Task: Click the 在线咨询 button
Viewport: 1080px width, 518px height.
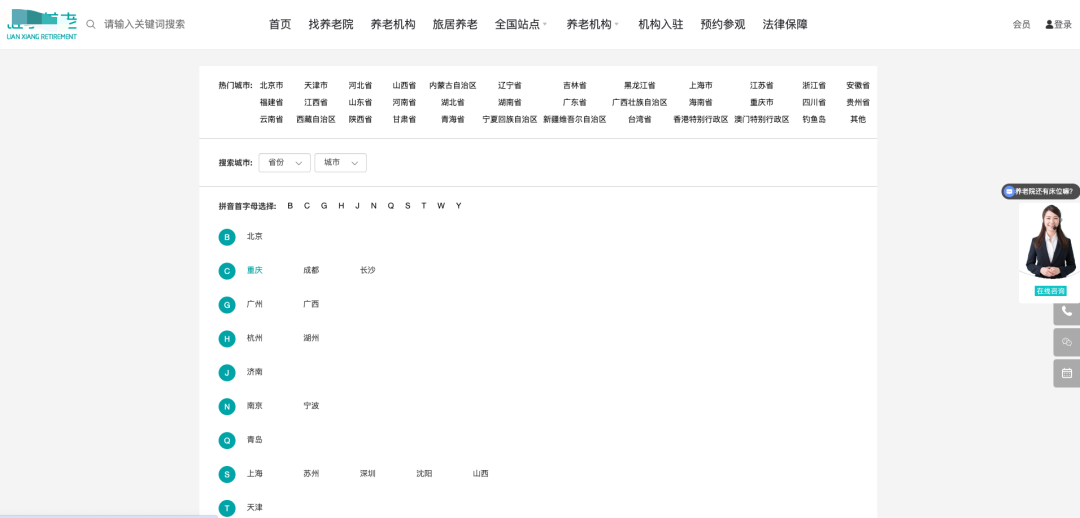Action: click(x=1050, y=291)
